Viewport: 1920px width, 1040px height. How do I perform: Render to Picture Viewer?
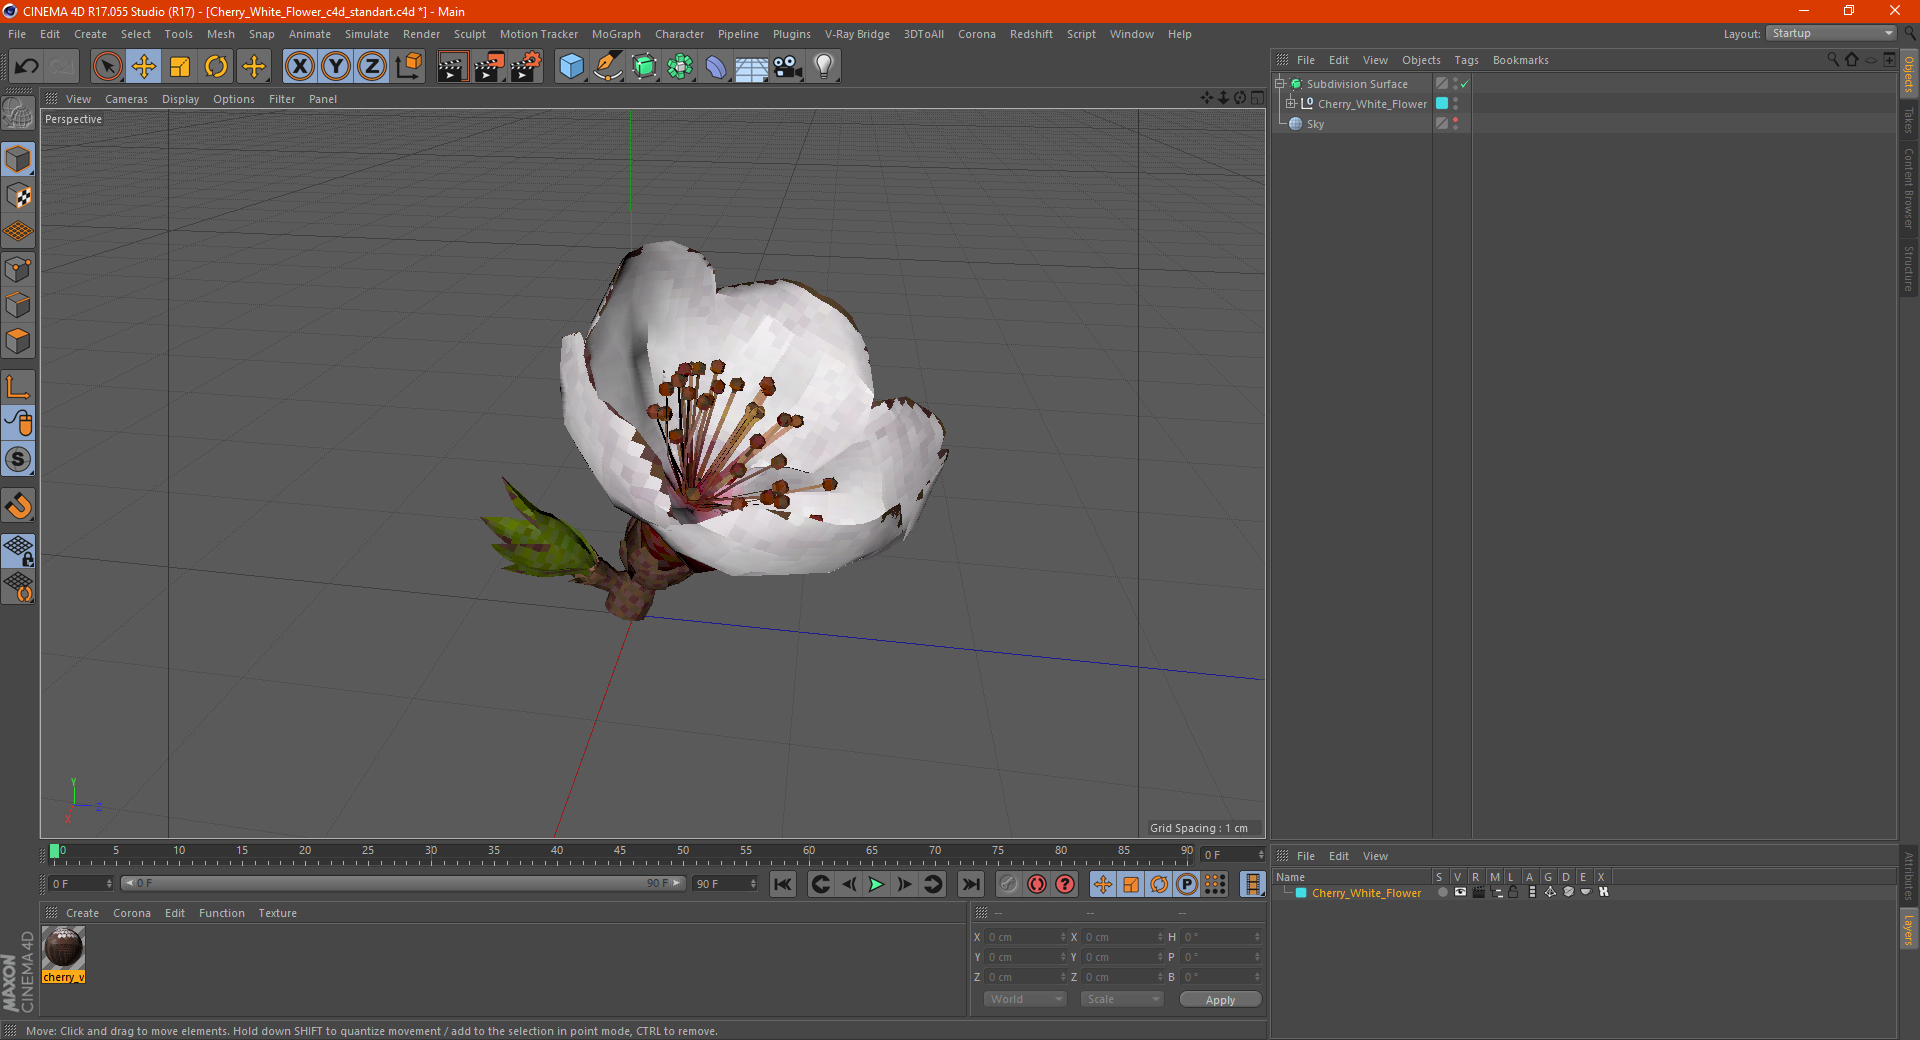(489, 67)
